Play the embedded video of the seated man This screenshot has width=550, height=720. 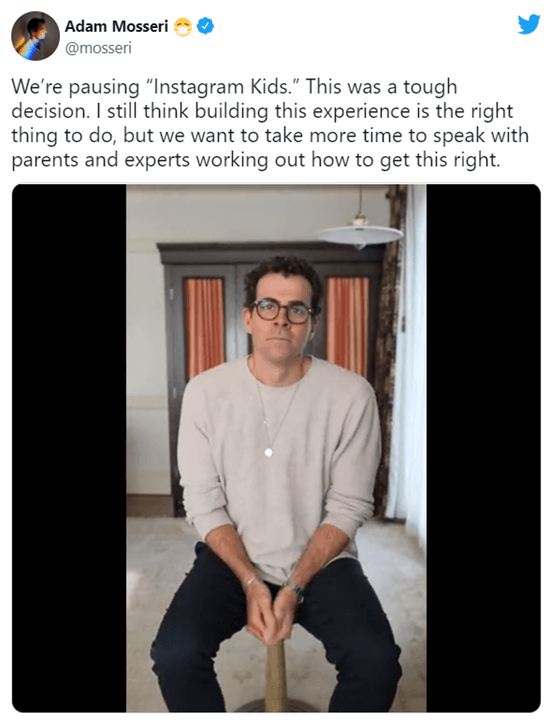276,448
